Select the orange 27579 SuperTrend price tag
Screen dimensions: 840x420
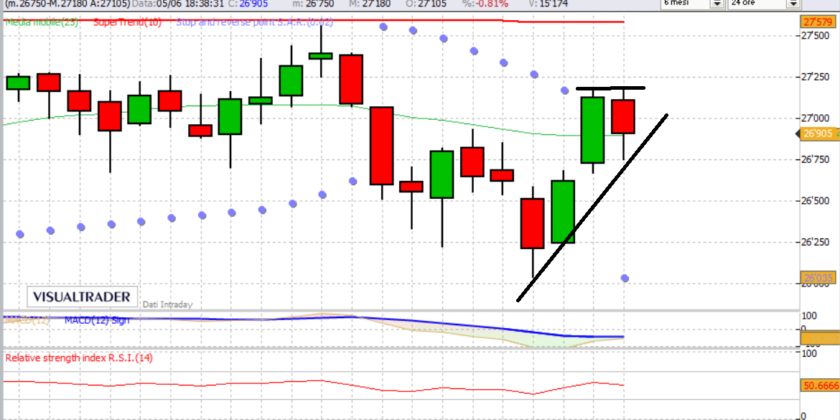(818, 21)
